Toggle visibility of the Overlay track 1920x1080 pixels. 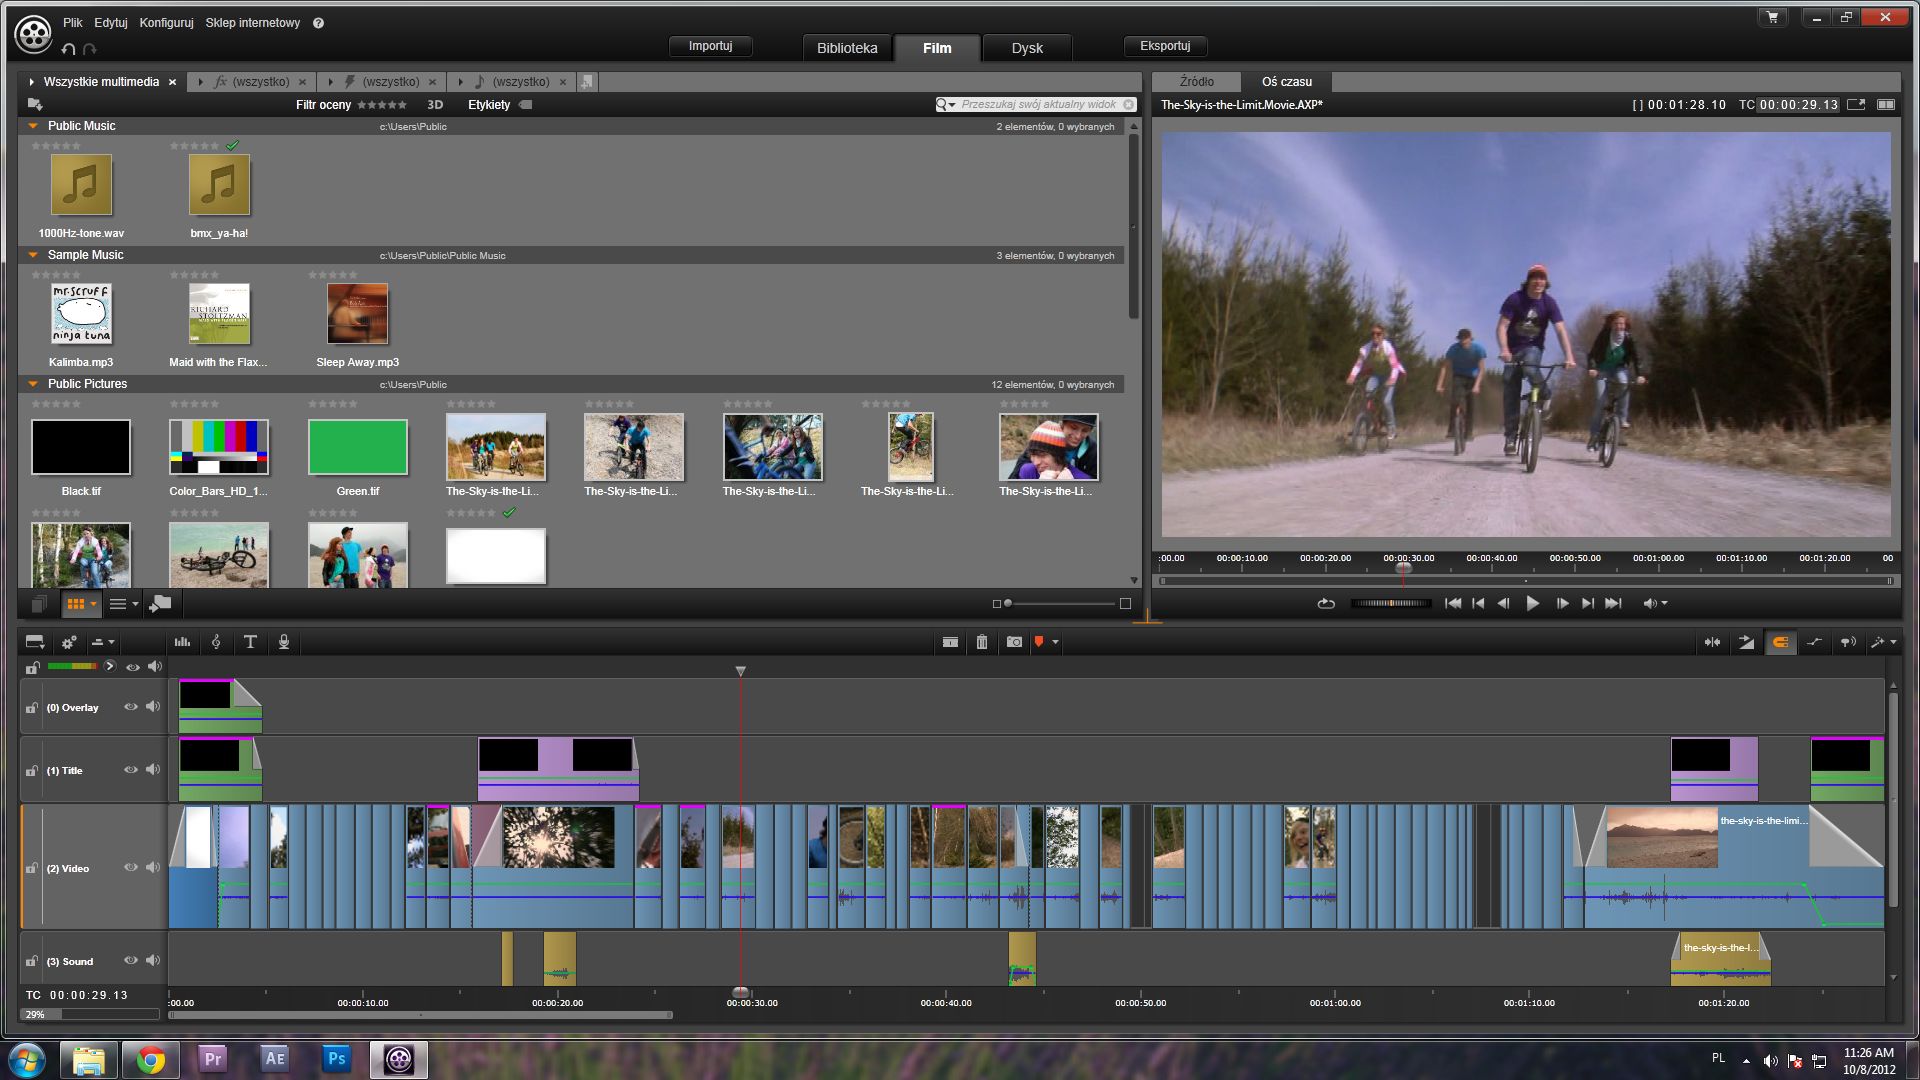click(129, 707)
